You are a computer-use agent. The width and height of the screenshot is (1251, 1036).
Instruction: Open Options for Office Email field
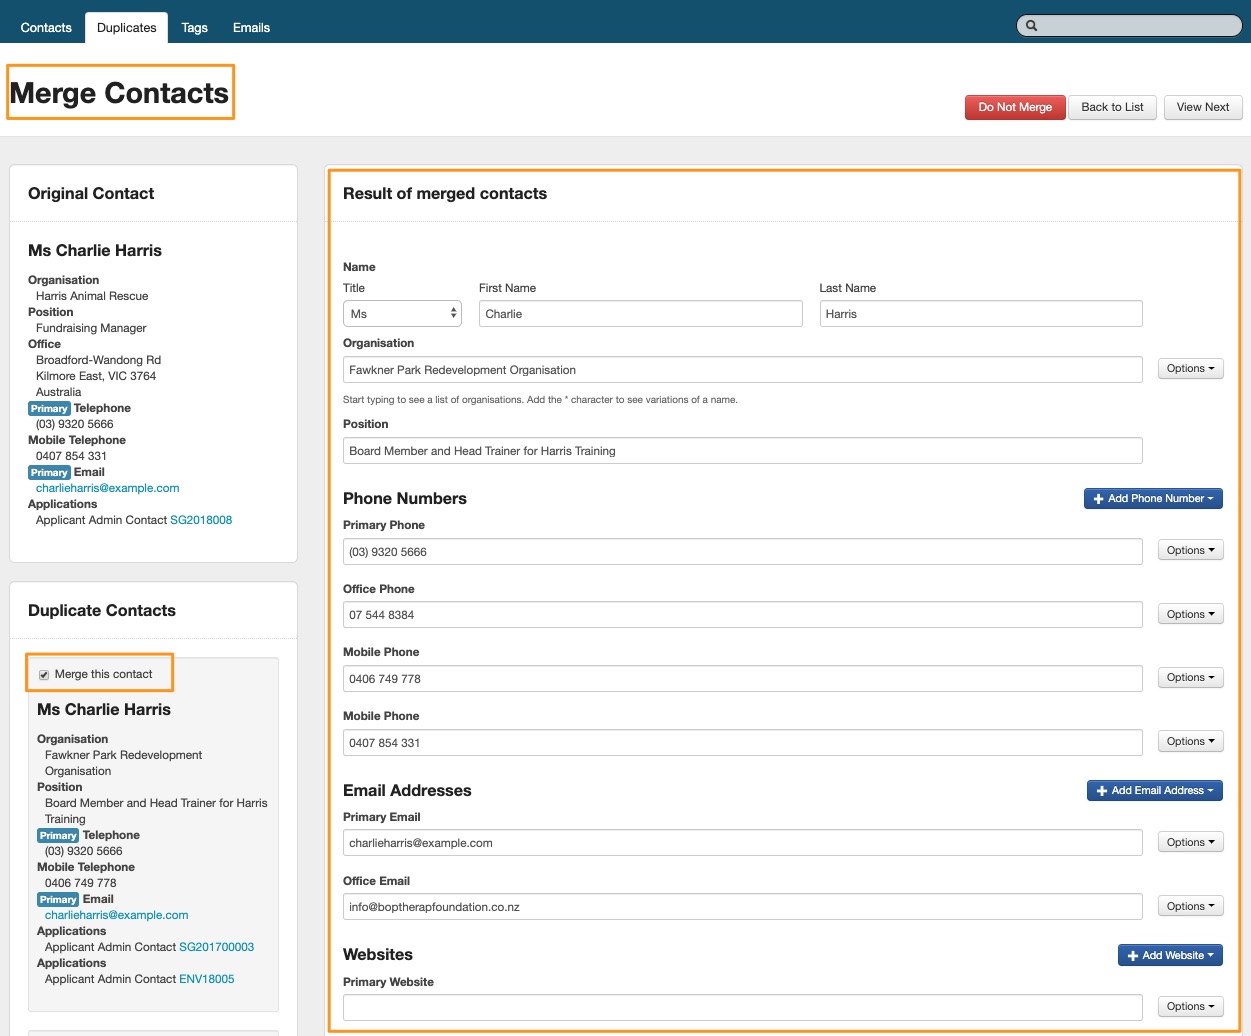pyautogui.click(x=1190, y=907)
